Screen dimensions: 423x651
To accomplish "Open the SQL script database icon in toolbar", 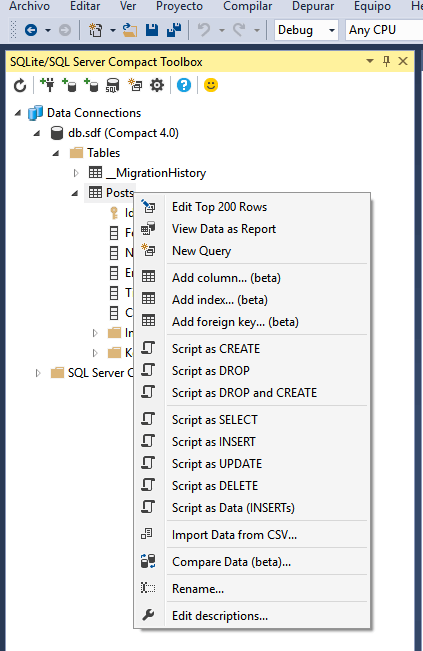I will tap(112, 86).
